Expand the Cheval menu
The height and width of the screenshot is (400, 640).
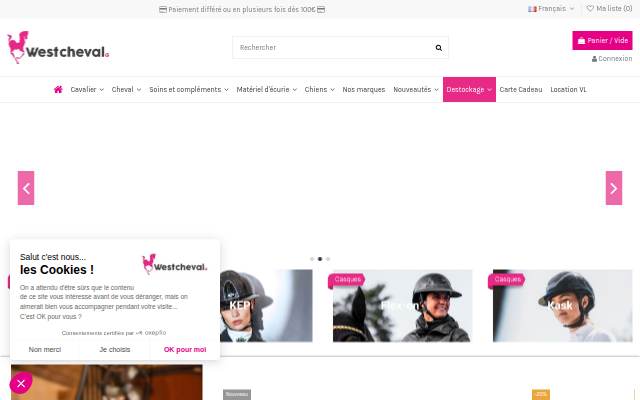click(126, 89)
